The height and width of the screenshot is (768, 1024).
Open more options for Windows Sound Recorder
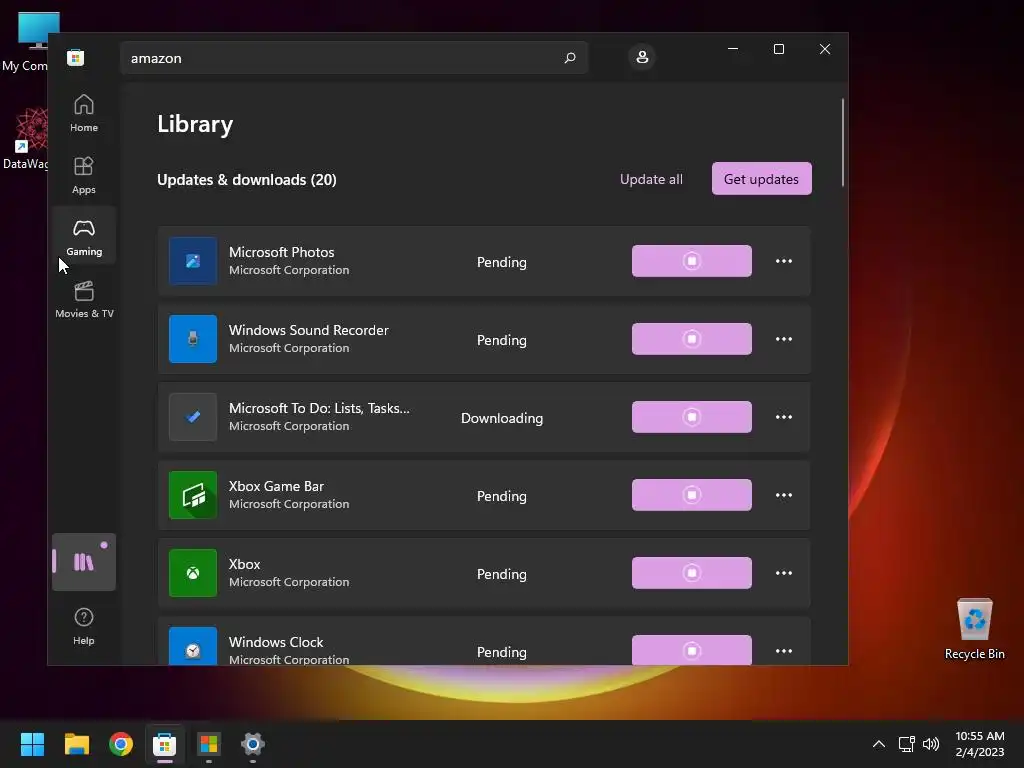pyautogui.click(x=784, y=339)
